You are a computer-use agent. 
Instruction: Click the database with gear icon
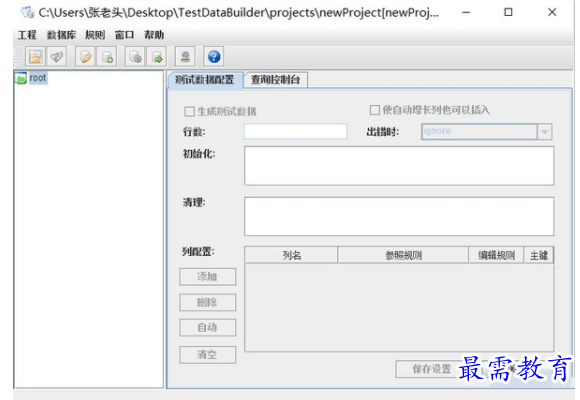pos(135,57)
